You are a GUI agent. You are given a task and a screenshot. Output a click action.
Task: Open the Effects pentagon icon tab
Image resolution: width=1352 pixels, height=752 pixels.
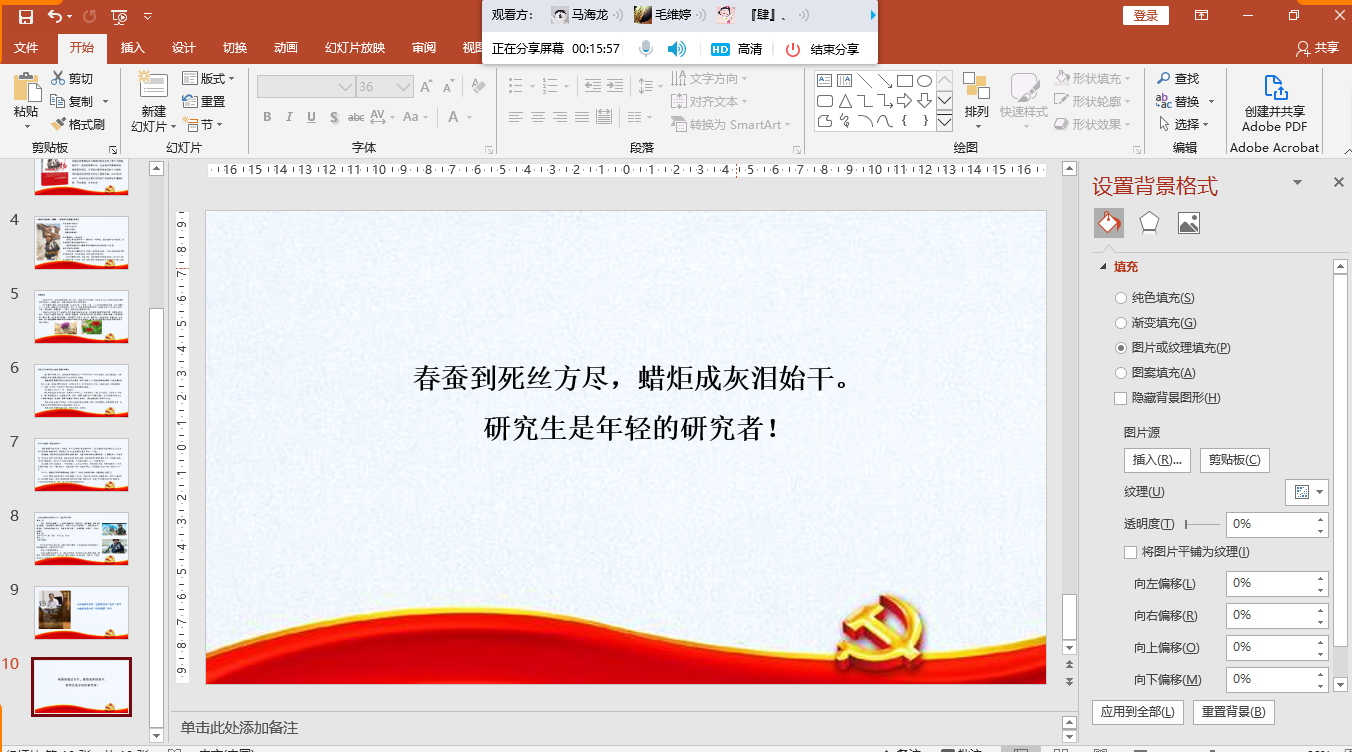tap(1149, 223)
